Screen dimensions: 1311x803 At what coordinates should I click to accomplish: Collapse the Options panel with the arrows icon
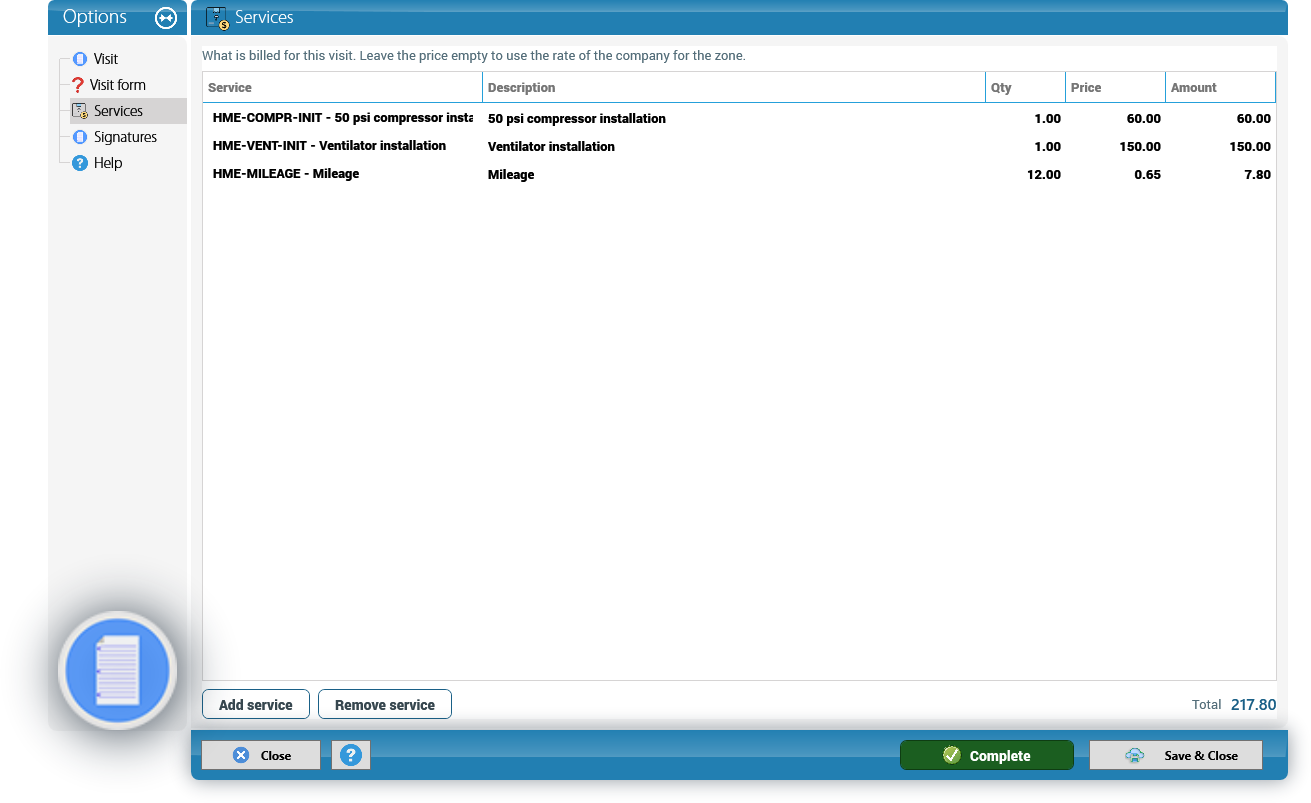click(166, 18)
